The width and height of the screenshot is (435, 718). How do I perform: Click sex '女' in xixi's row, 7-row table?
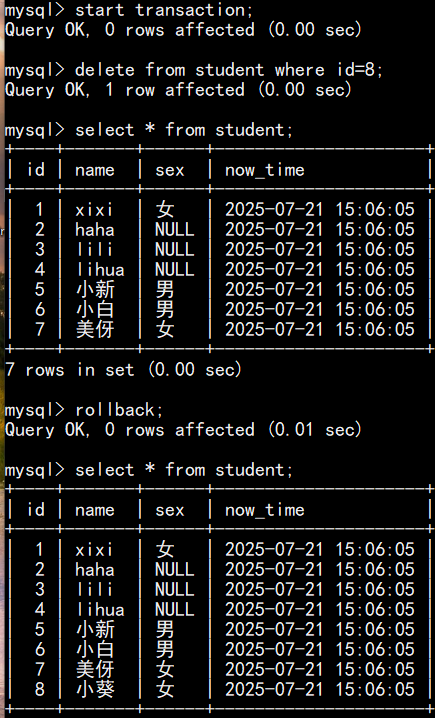(x=165, y=210)
